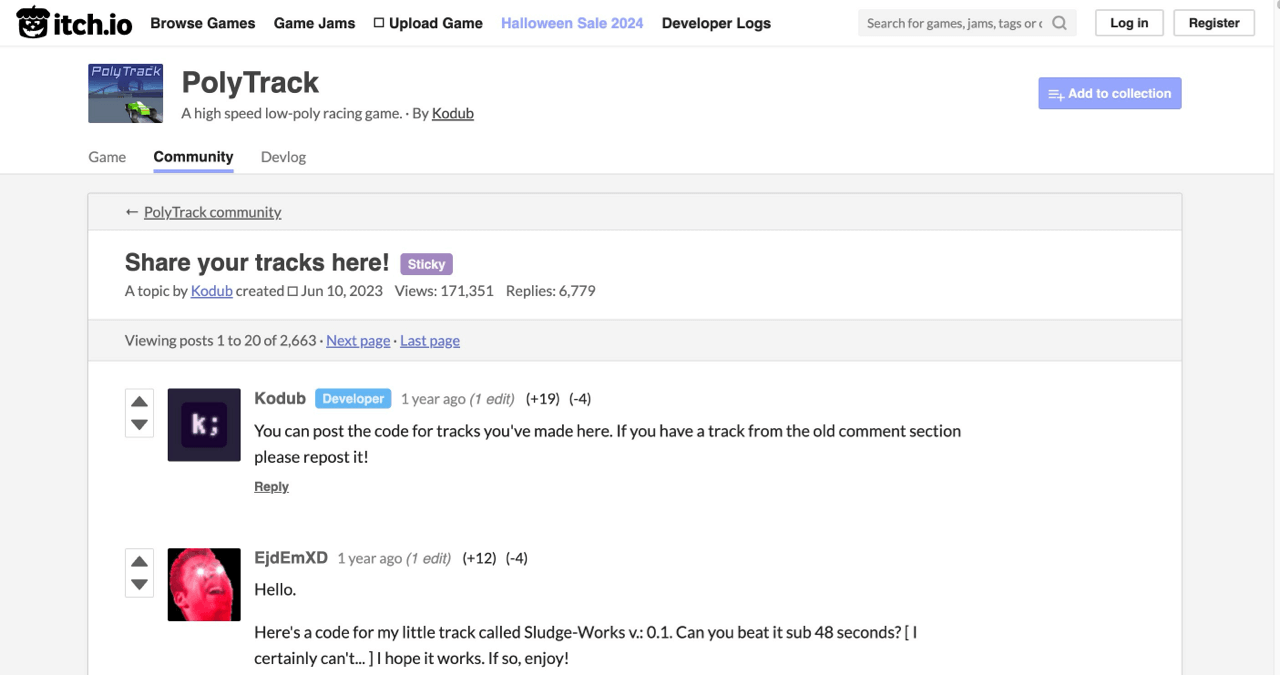Open Kodub's profile in game byline

point(452,113)
